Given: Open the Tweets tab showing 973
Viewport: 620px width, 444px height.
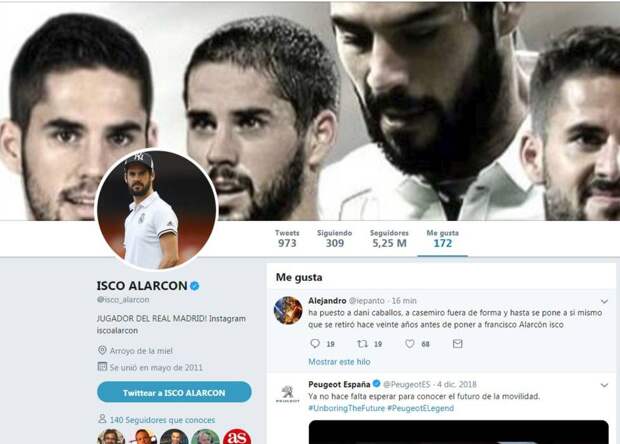Looking at the screenshot, I should (x=287, y=238).
